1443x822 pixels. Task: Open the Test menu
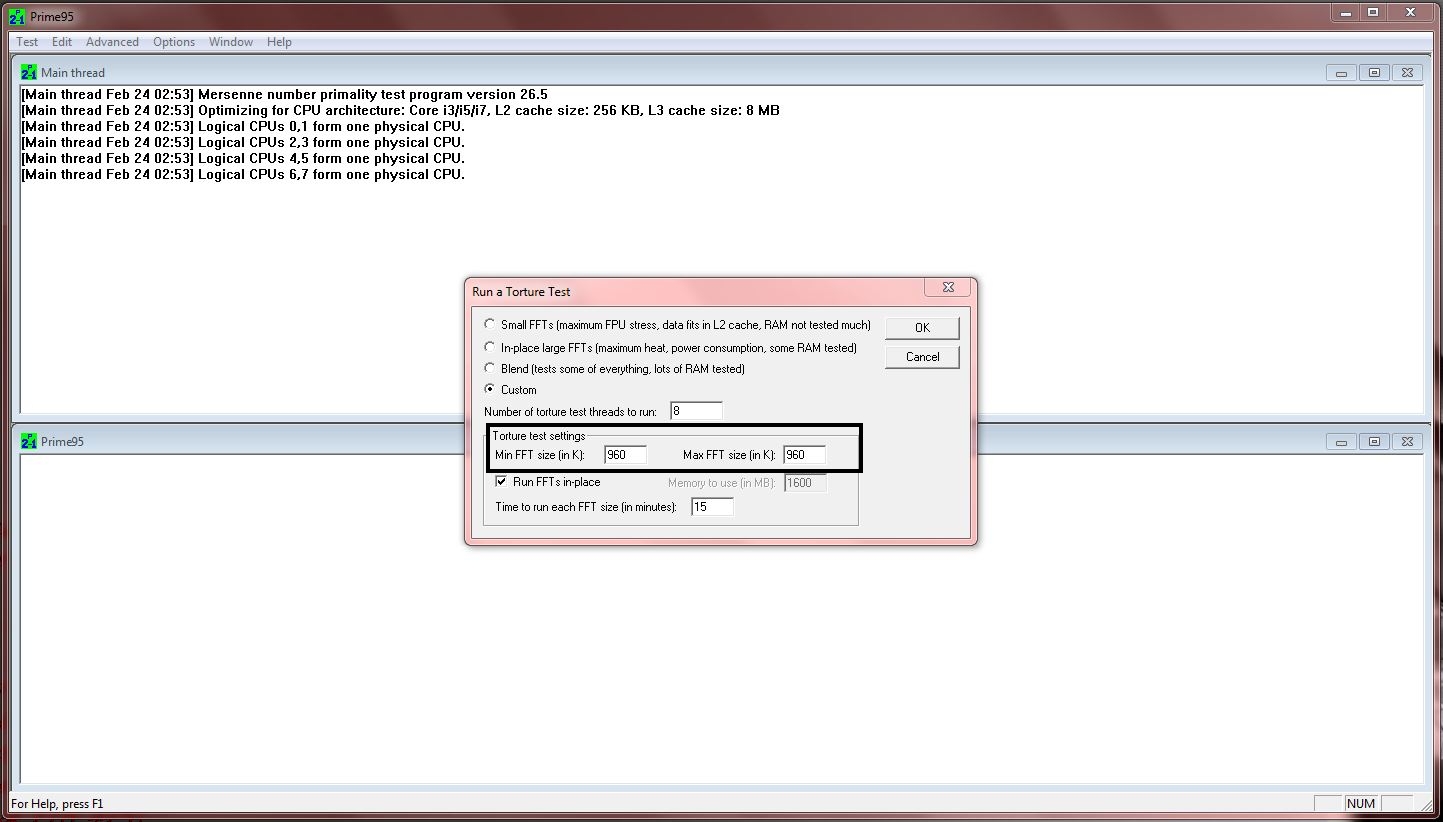coord(27,42)
